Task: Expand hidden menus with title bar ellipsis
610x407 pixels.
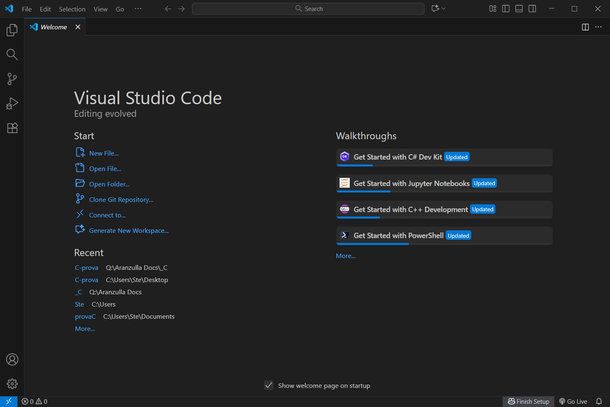Action: [138, 9]
